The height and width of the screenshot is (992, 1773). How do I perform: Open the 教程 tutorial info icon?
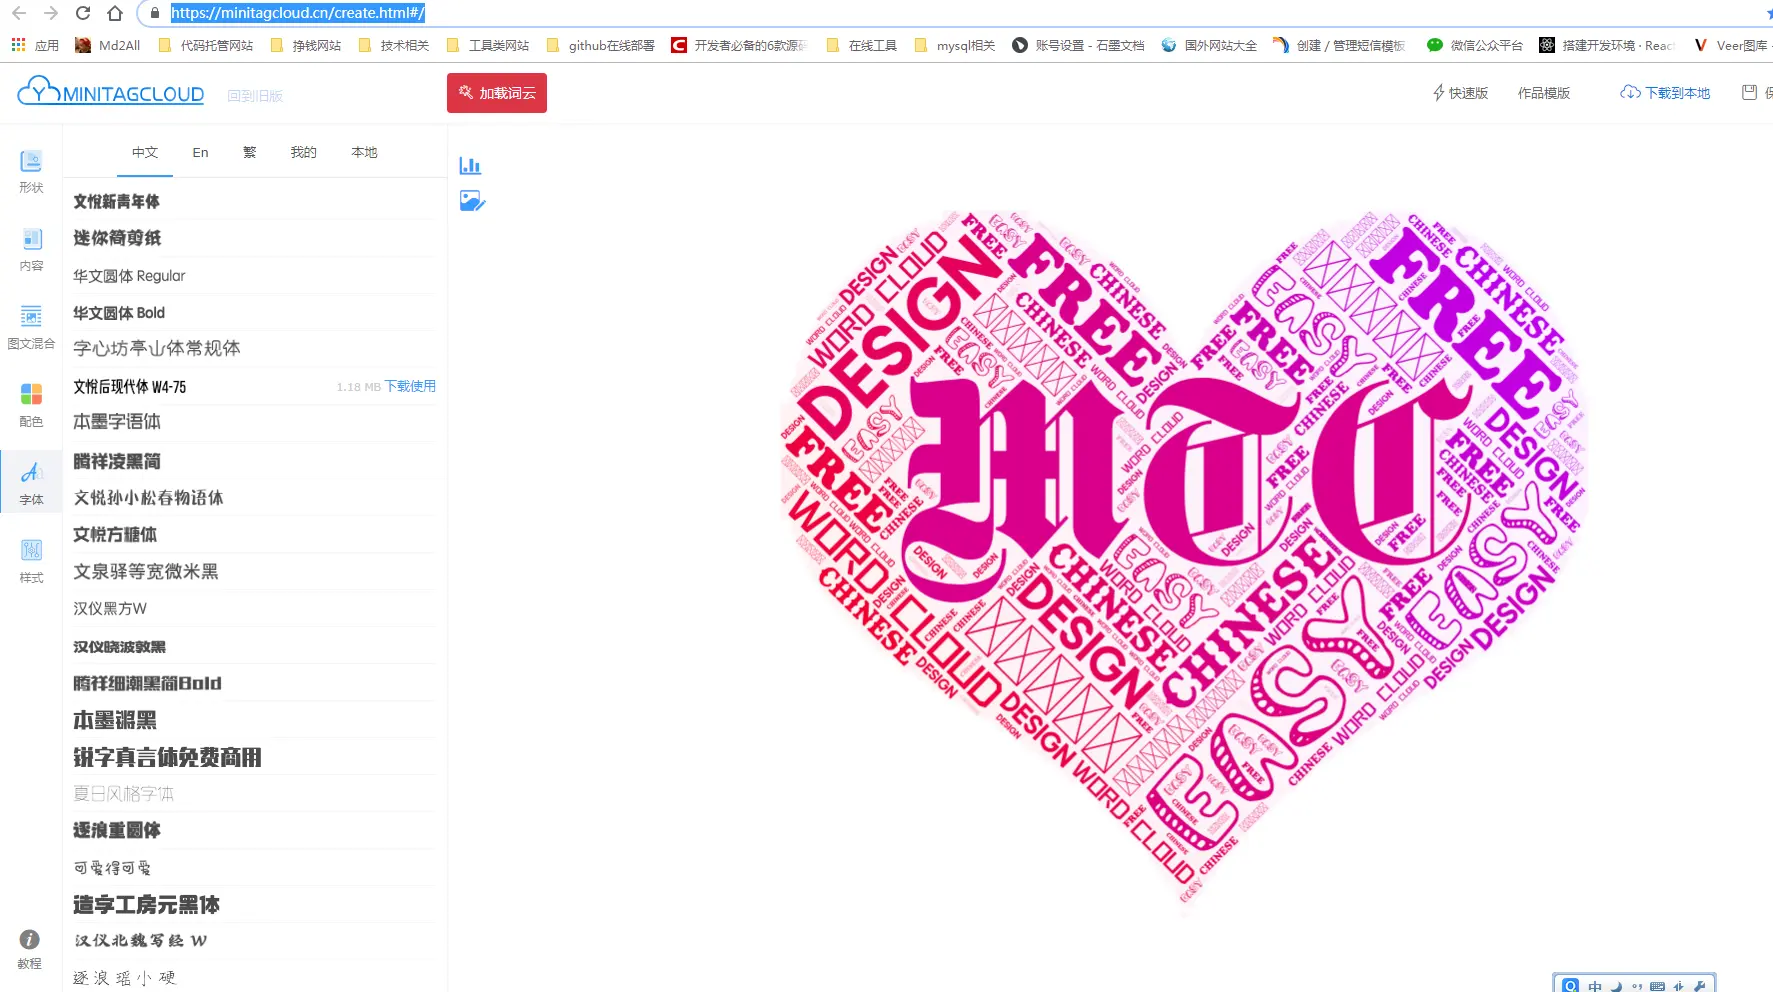pyautogui.click(x=30, y=950)
